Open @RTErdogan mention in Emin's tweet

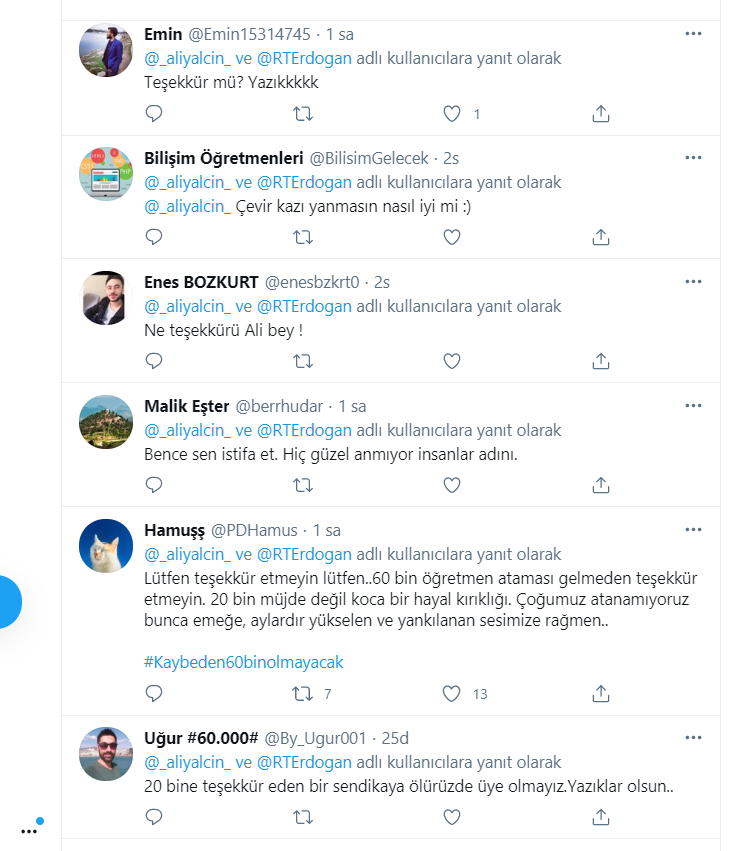click(x=305, y=58)
